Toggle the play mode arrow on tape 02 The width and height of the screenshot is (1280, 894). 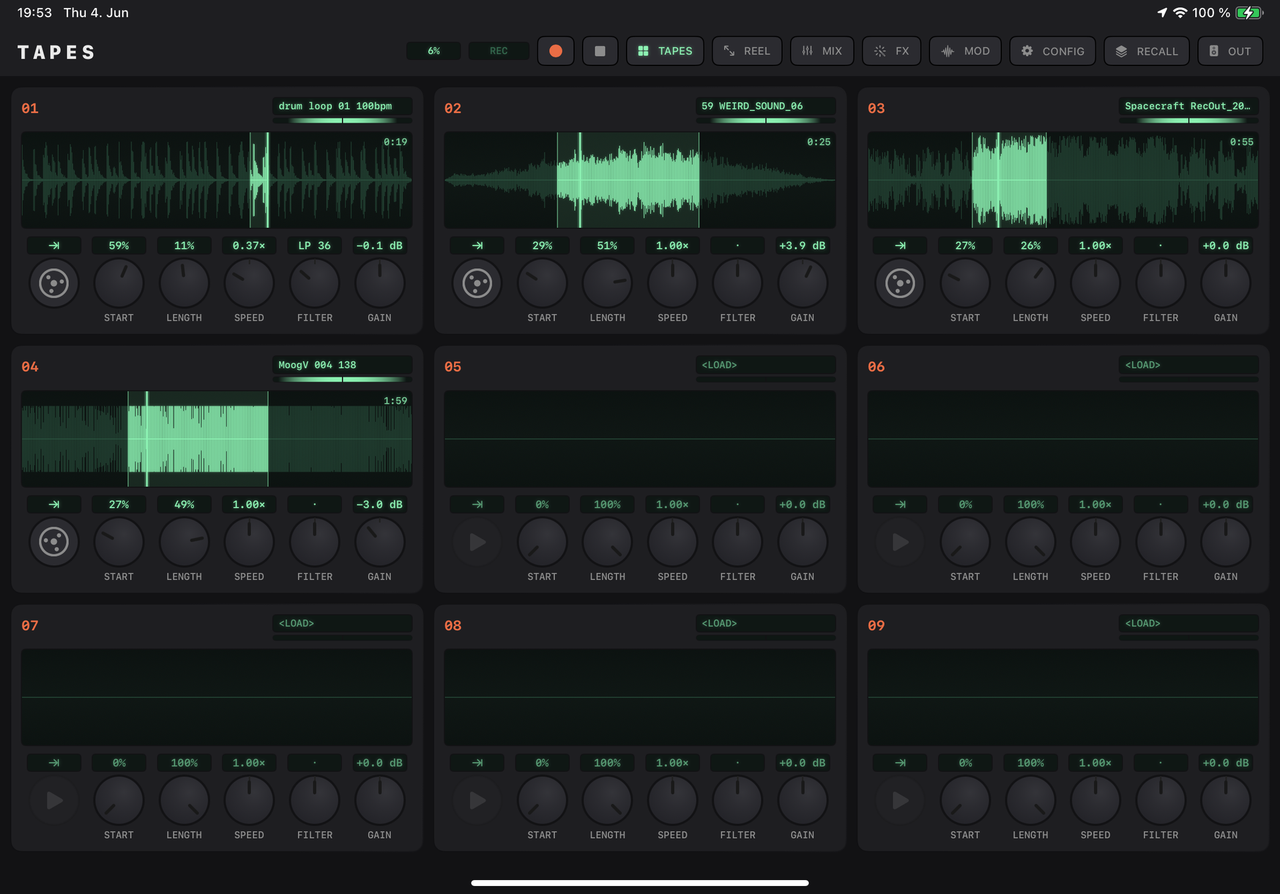click(477, 246)
